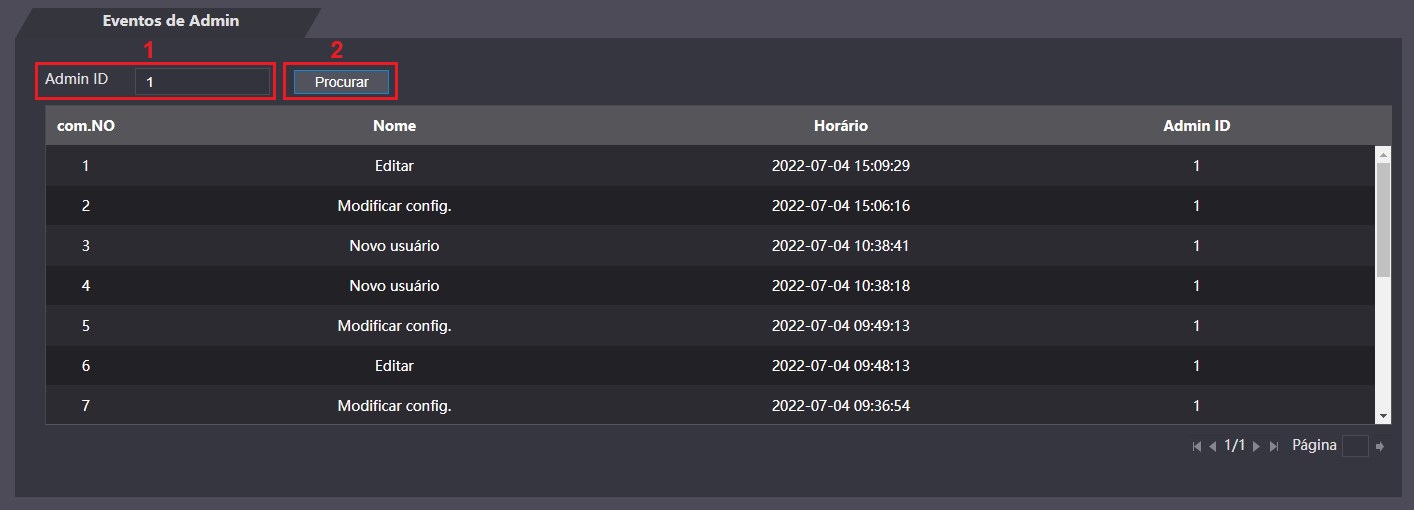The image size is (1414, 510).
Task: Select the Novo usuário row at 10:38:41
Action: [394, 246]
